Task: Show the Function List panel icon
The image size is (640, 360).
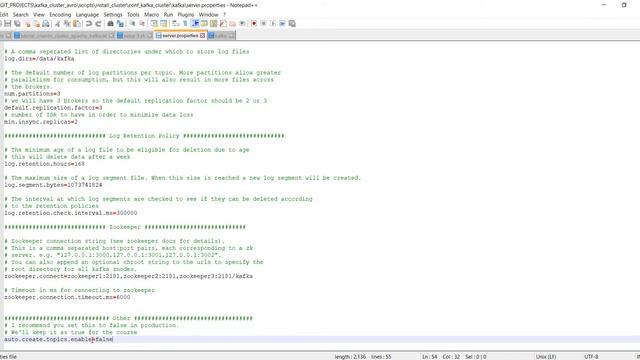Action: pos(223,24)
